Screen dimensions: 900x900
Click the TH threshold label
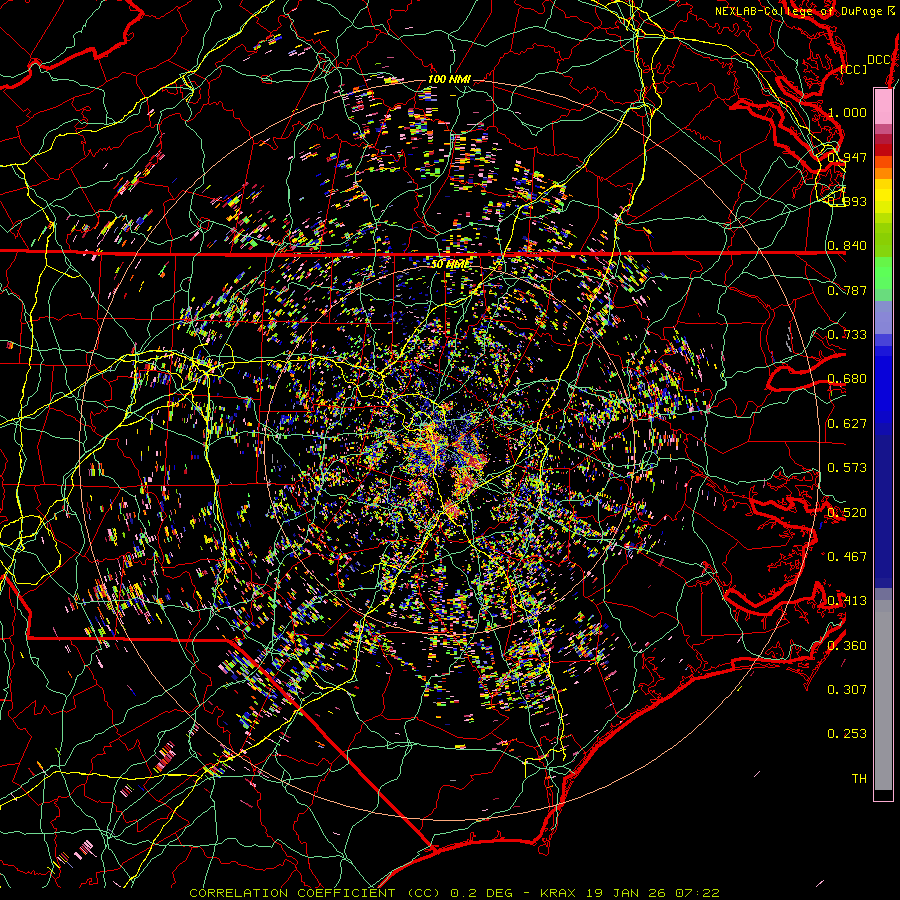click(859, 778)
